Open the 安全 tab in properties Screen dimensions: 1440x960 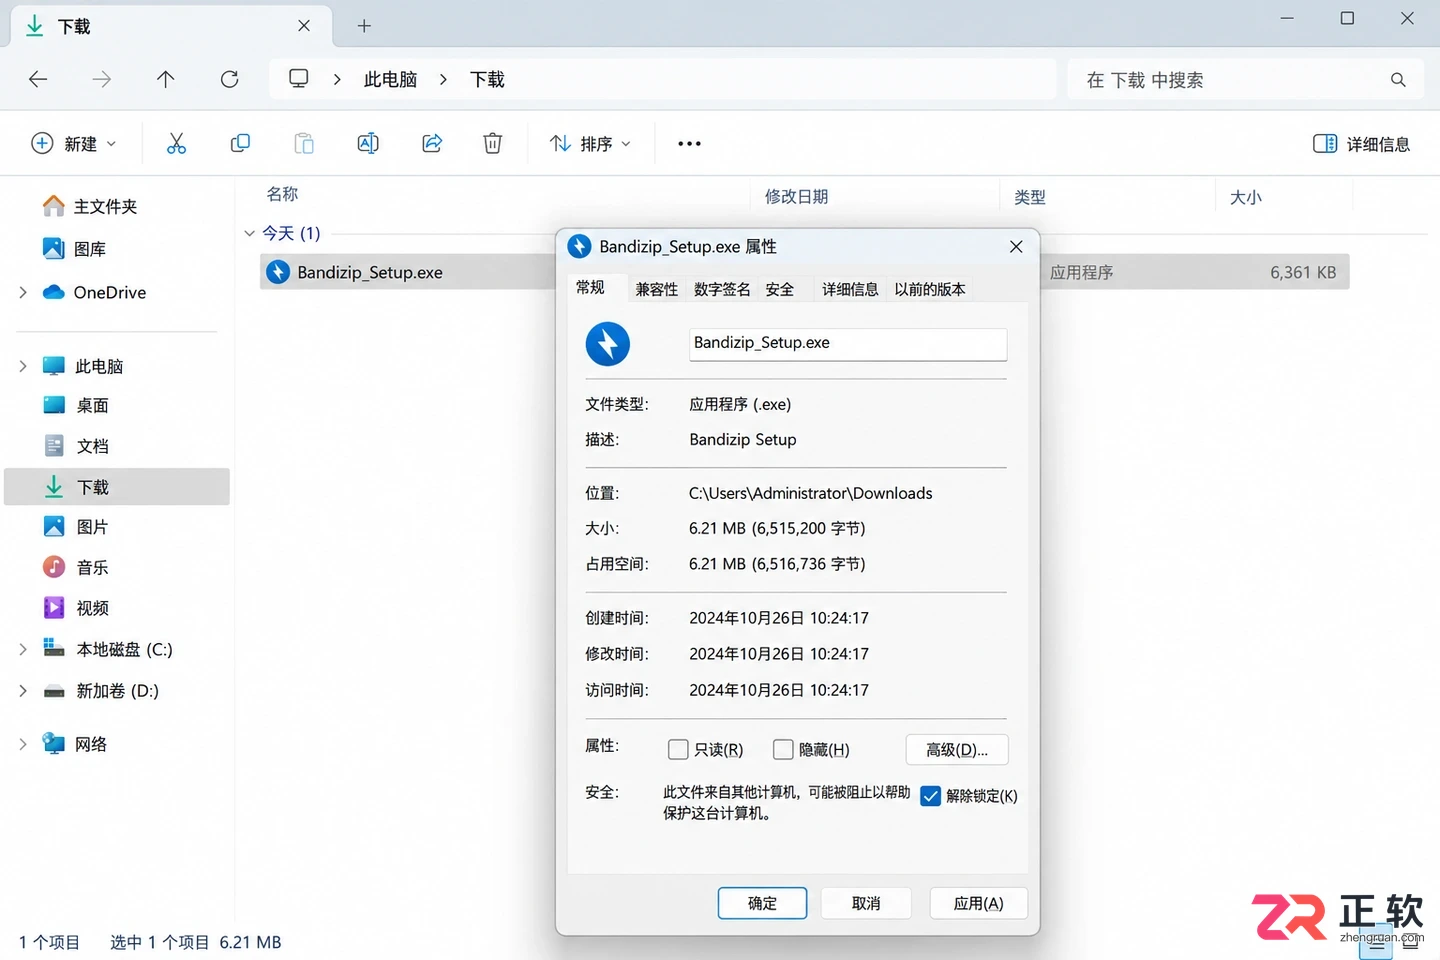pos(780,289)
